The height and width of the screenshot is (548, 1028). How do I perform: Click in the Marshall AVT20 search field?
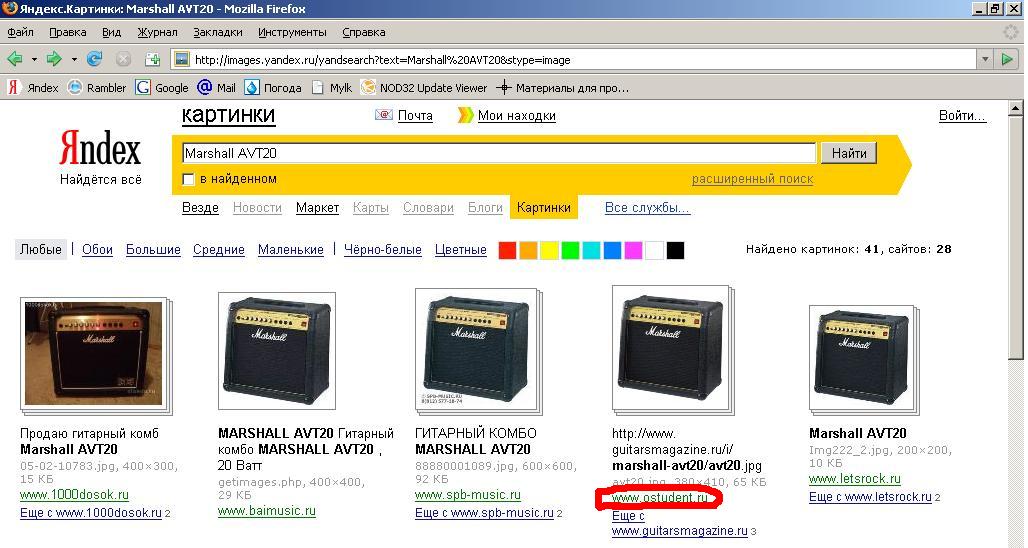(499, 153)
